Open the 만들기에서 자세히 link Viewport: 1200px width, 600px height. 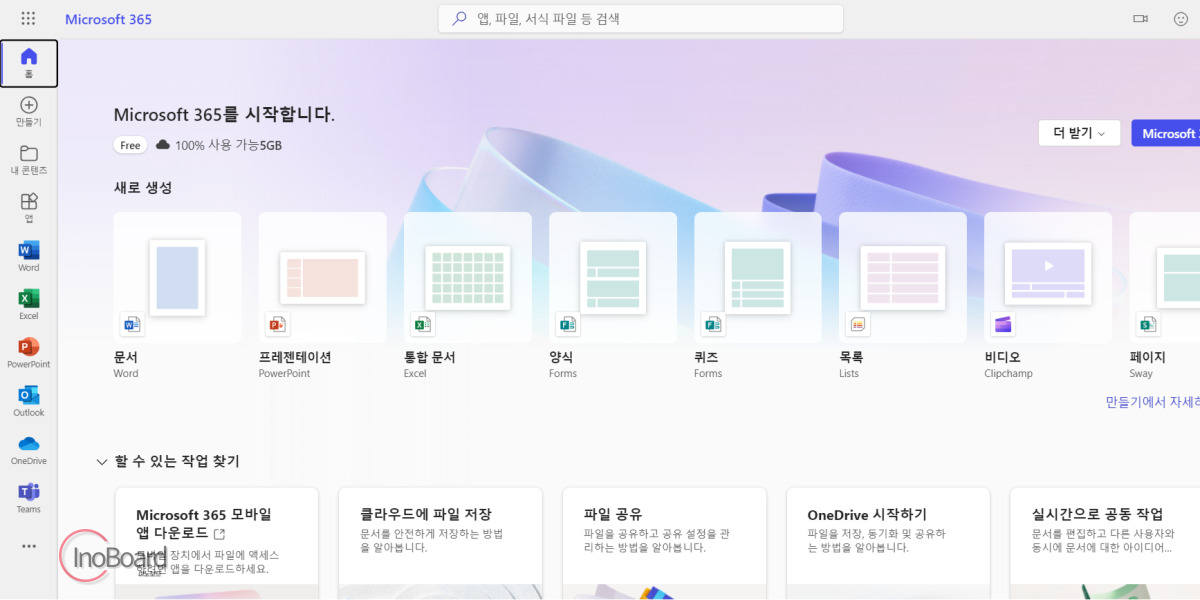click(1152, 402)
